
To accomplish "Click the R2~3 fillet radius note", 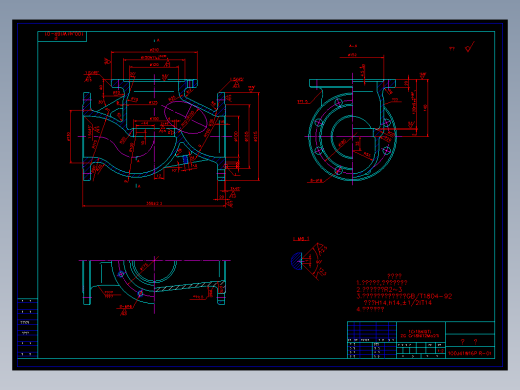I will pyautogui.click(x=379, y=289).
